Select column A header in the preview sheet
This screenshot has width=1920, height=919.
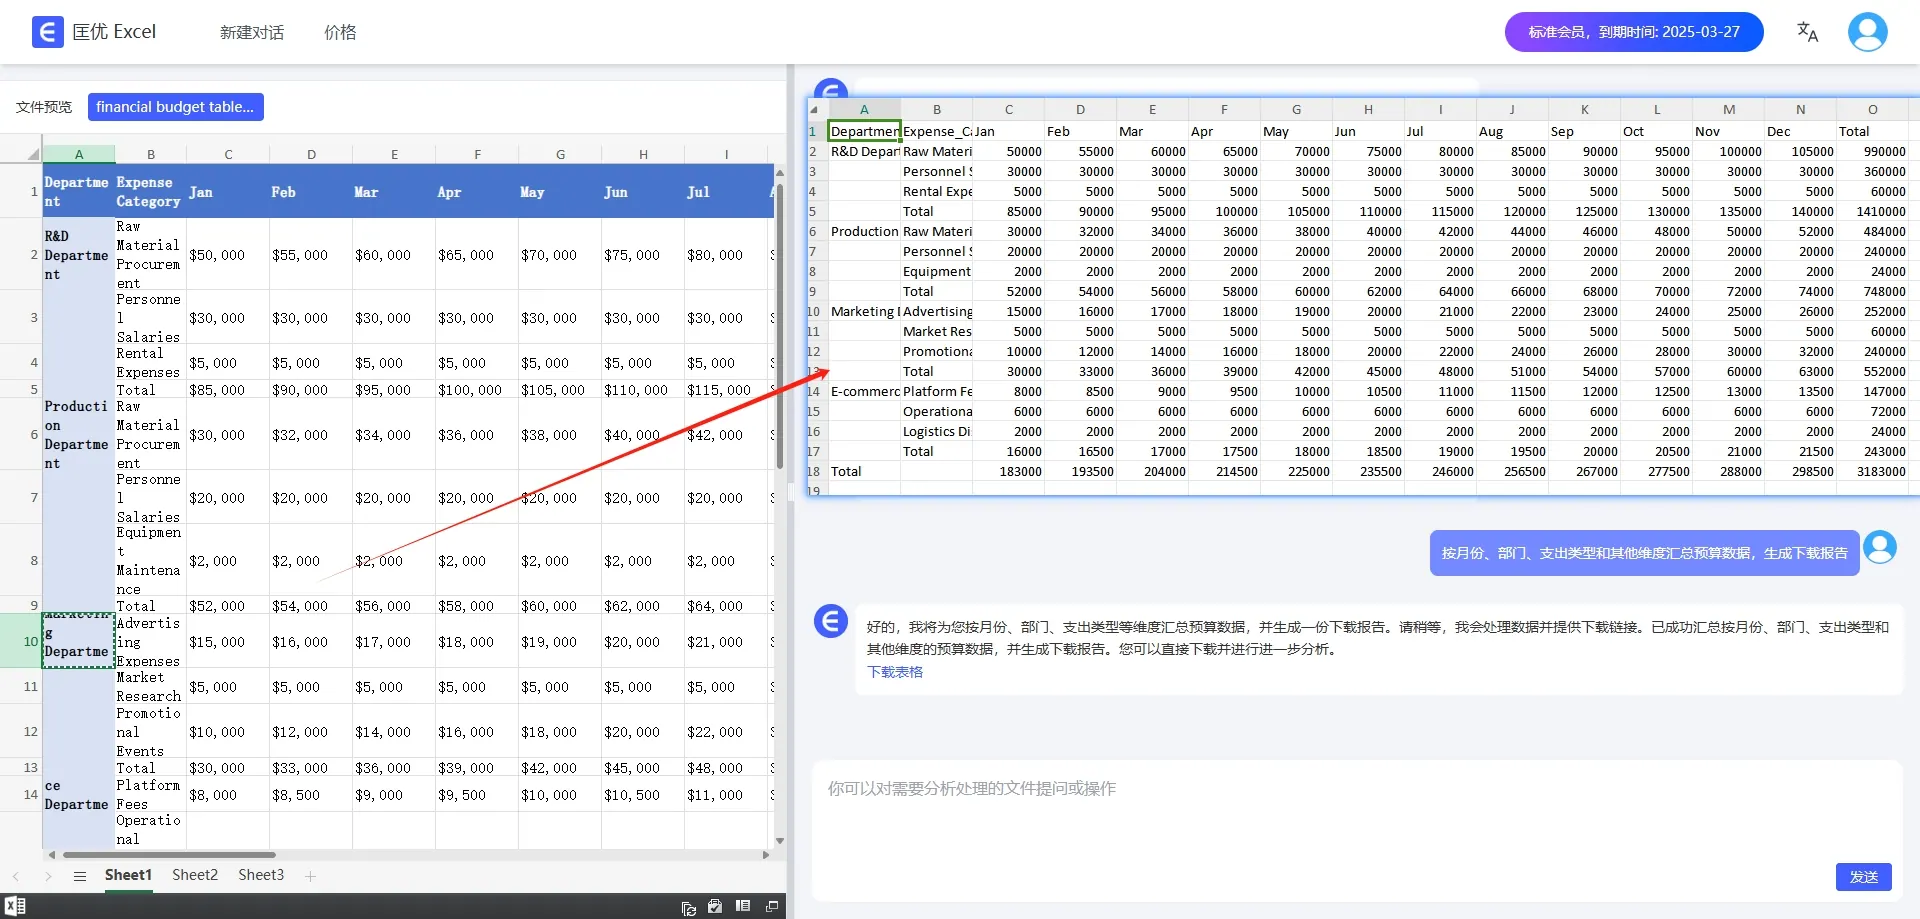click(x=79, y=154)
